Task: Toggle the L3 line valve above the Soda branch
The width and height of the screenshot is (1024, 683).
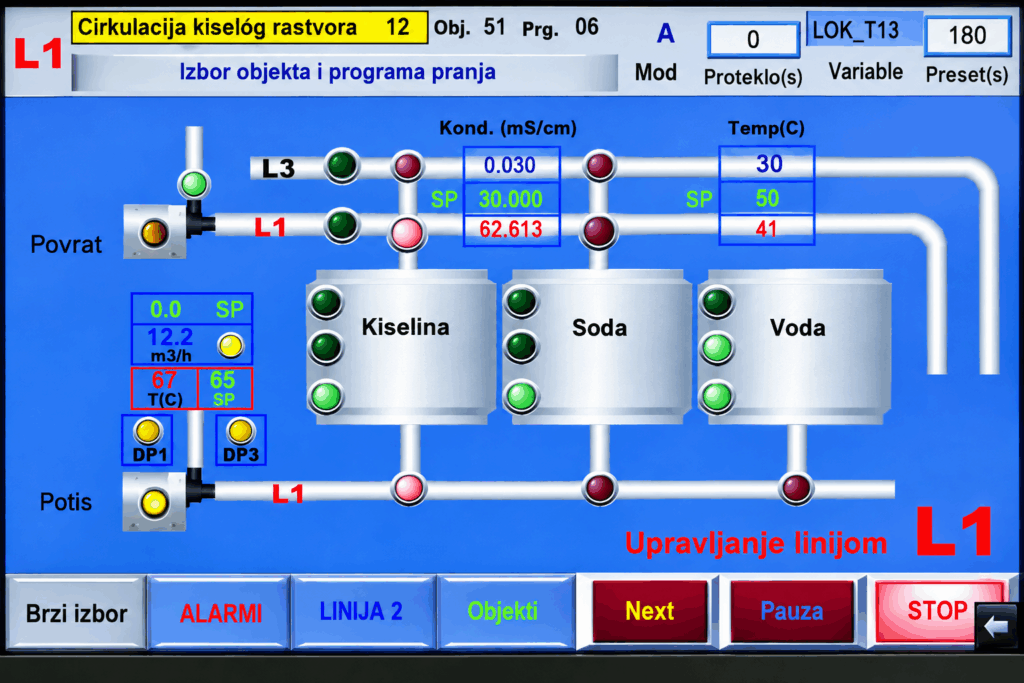Action: tap(599, 166)
